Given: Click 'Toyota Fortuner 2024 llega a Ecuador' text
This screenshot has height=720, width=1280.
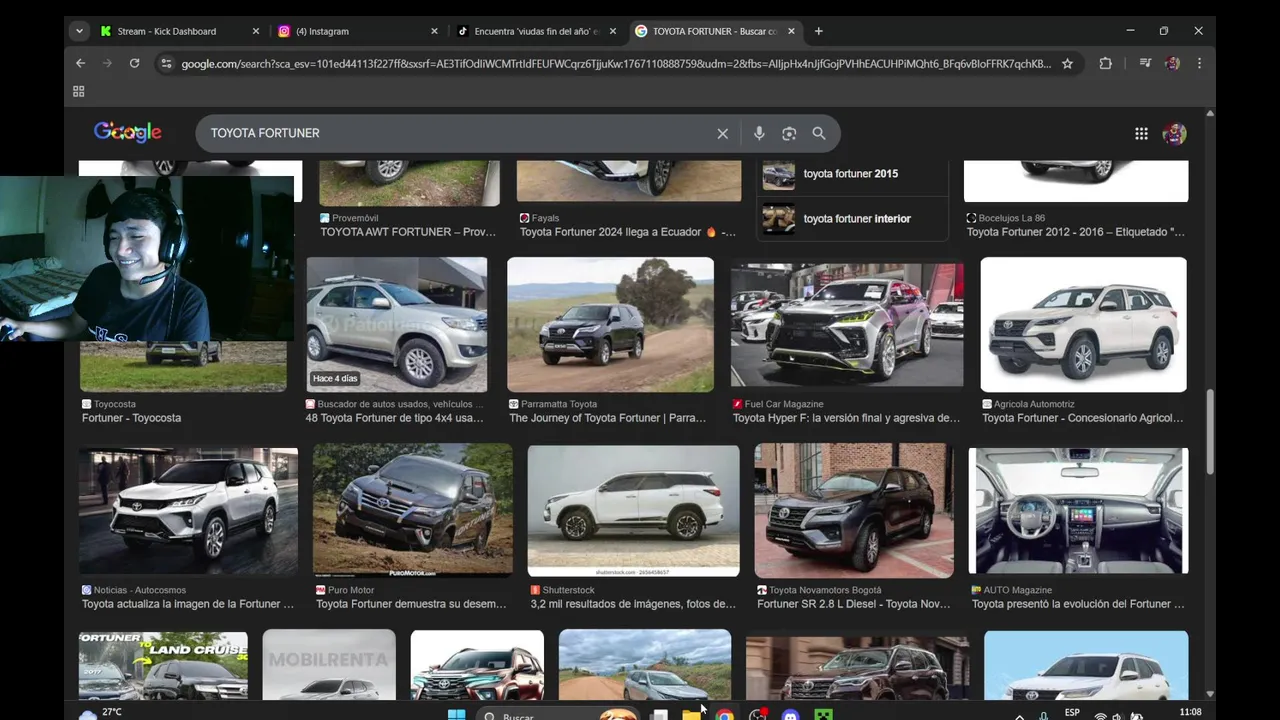Looking at the screenshot, I should pos(628,232).
